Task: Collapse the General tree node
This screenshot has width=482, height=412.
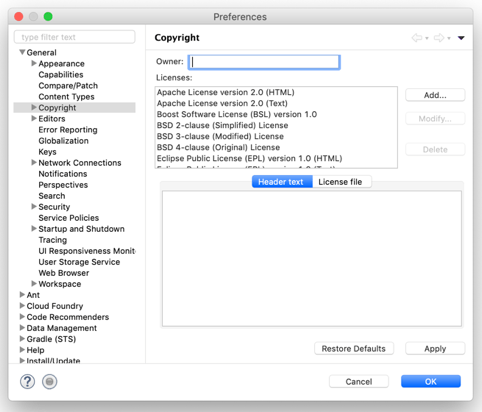Action: [22, 52]
